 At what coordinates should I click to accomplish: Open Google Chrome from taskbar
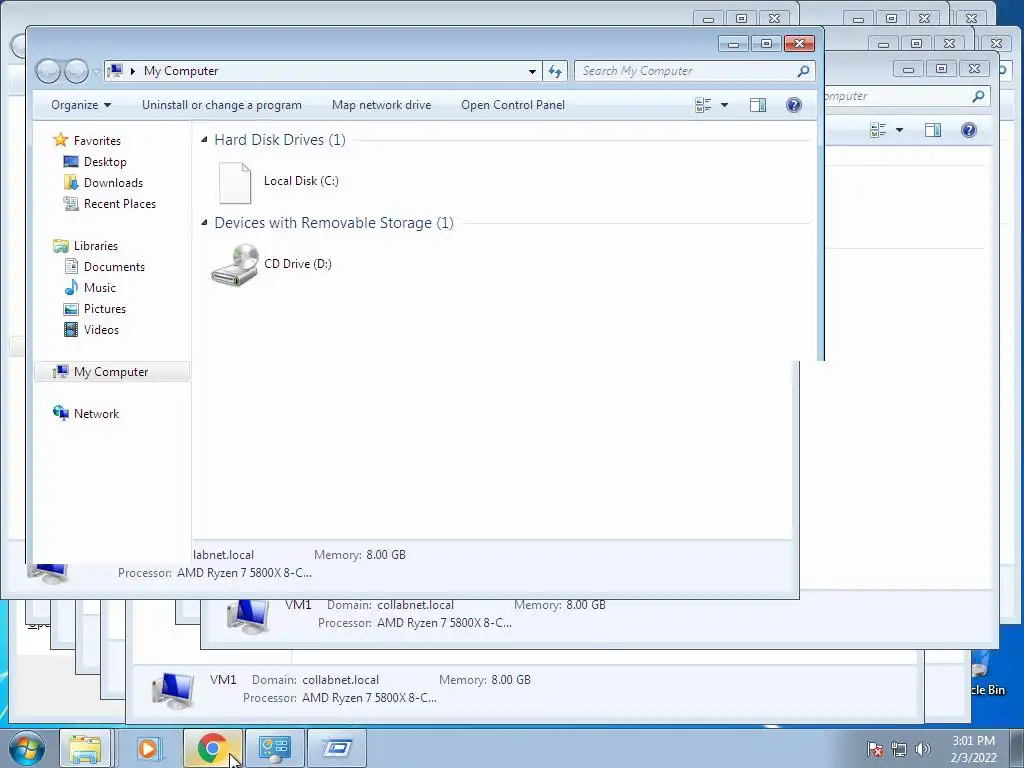(212, 748)
